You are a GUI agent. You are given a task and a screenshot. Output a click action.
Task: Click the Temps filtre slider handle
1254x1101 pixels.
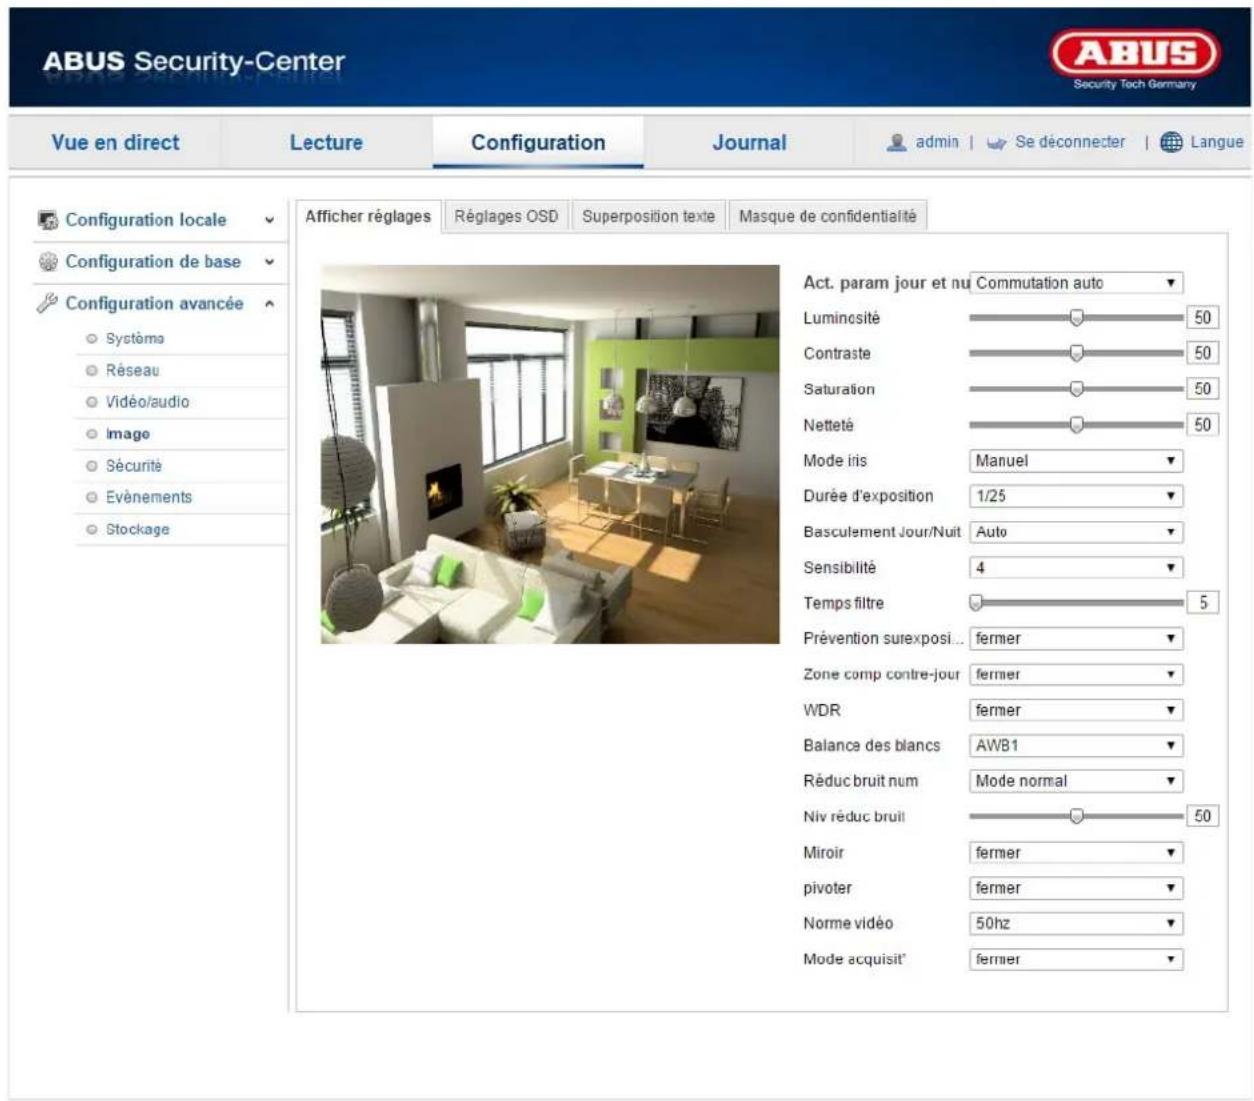pyautogui.click(x=976, y=603)
